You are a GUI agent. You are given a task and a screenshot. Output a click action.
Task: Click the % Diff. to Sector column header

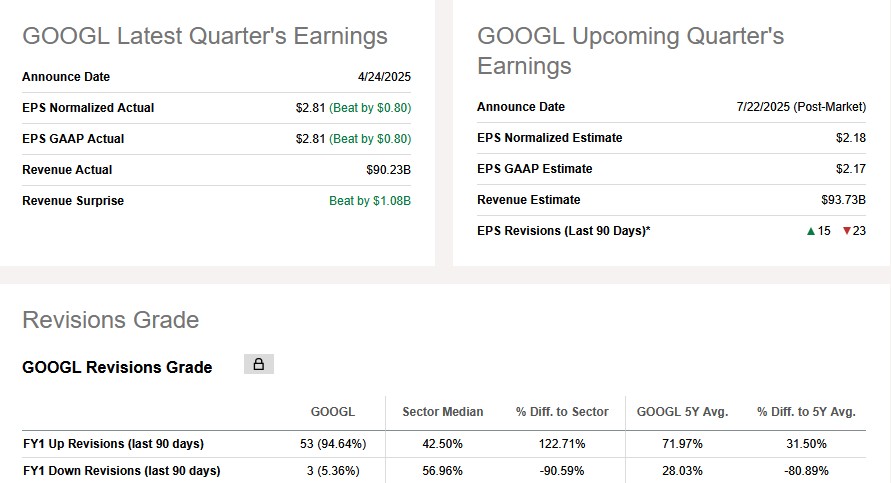[x=560, y=412]
